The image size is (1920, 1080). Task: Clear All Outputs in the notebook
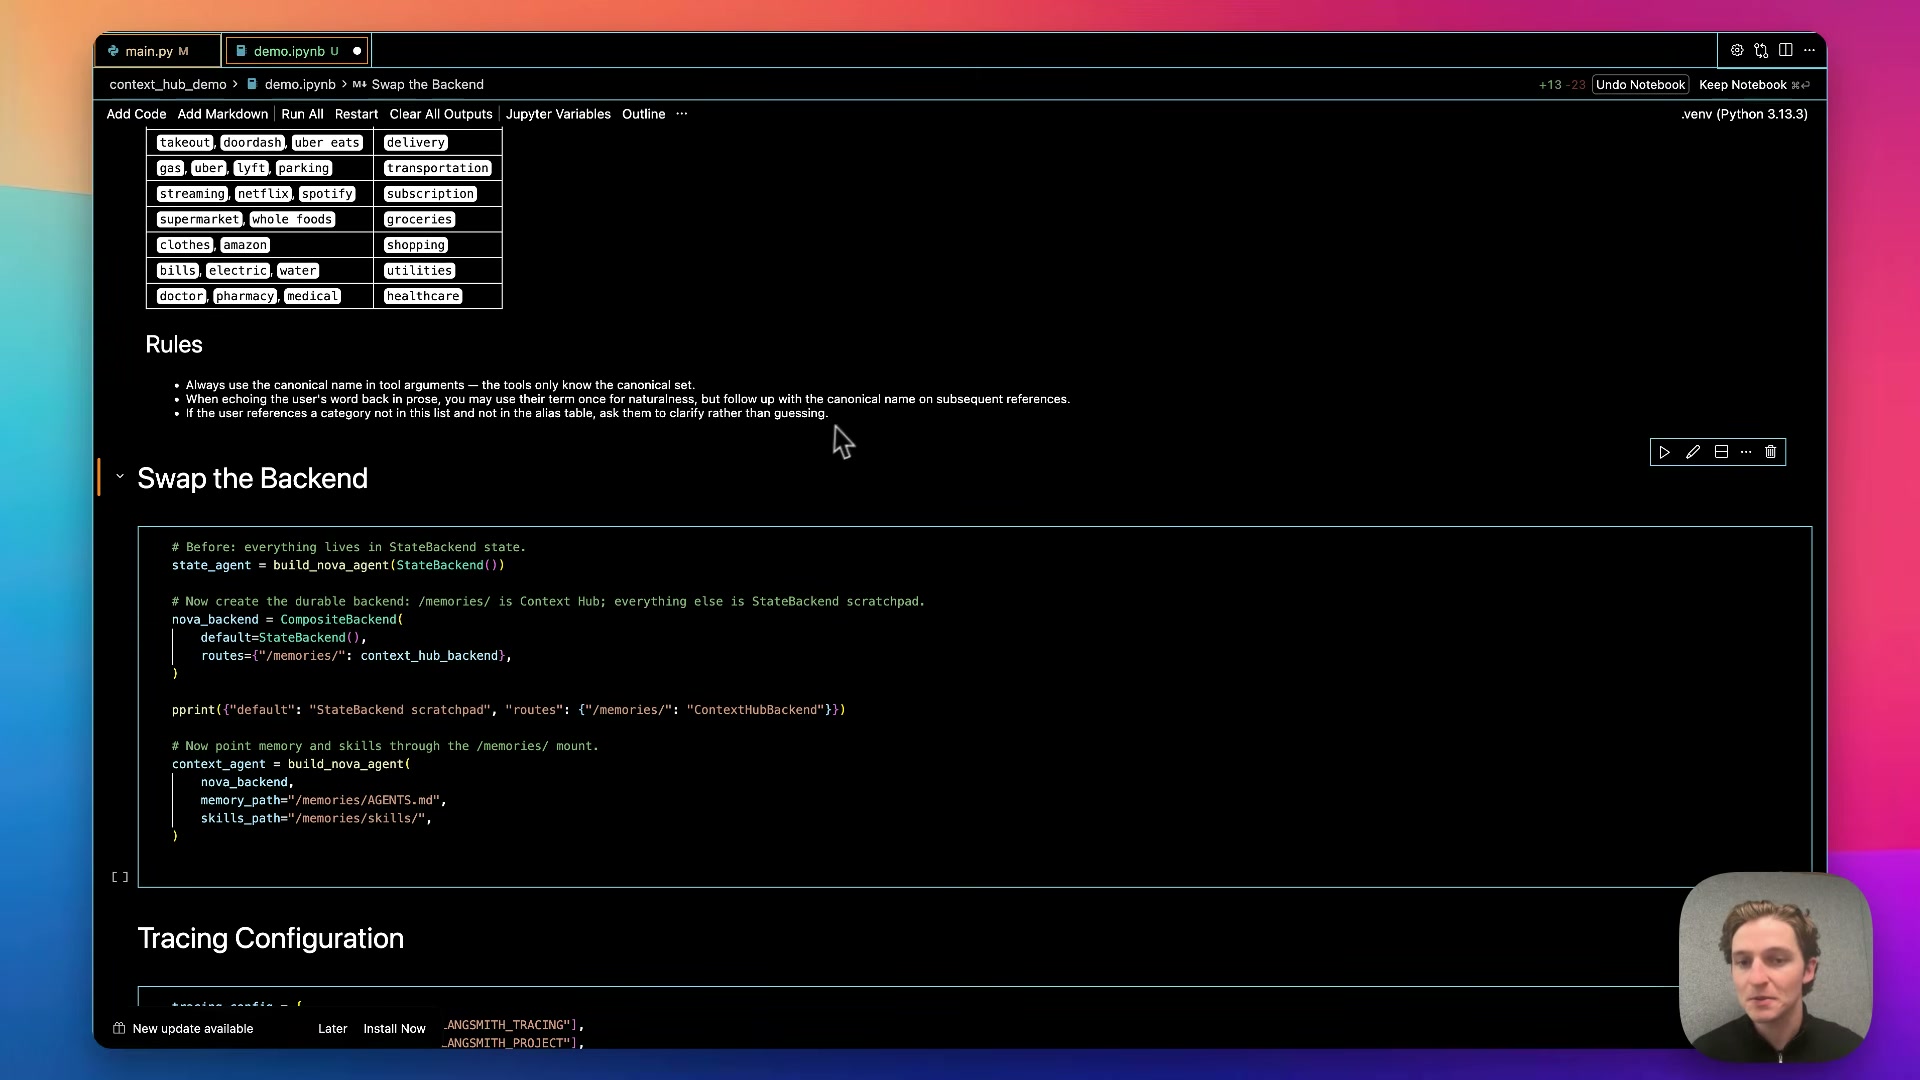coord(441,114)
